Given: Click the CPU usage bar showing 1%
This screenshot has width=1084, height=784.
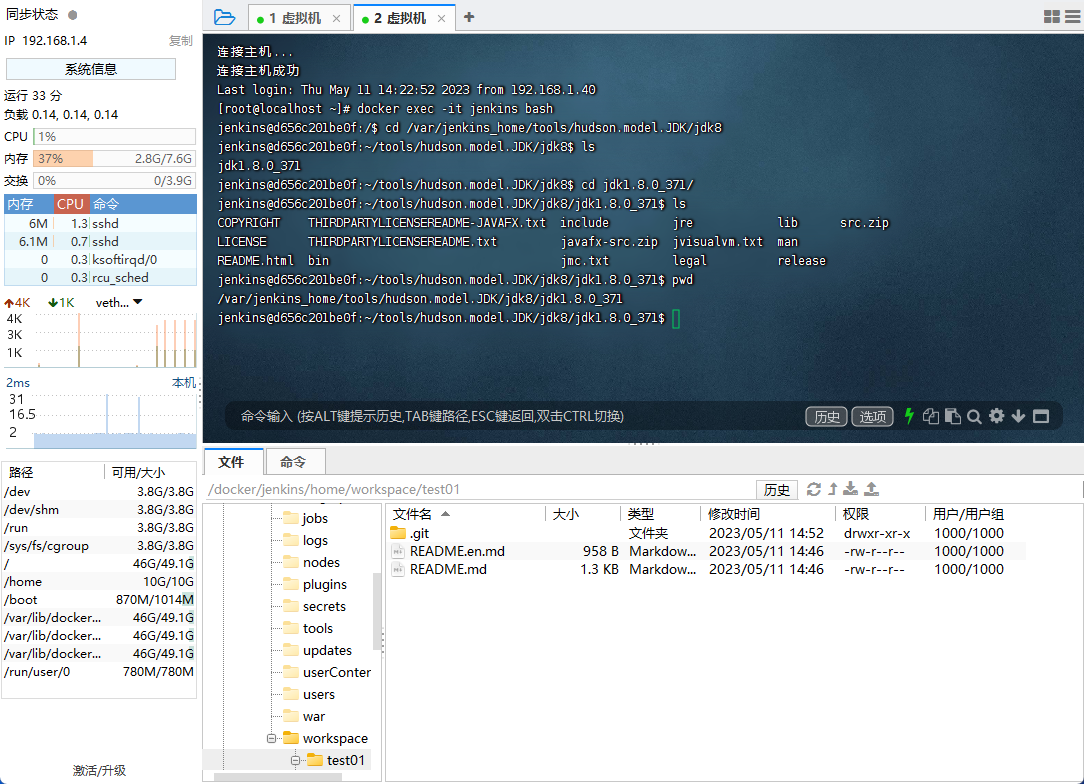Looking at the screenshot, I should coord(115,136).
